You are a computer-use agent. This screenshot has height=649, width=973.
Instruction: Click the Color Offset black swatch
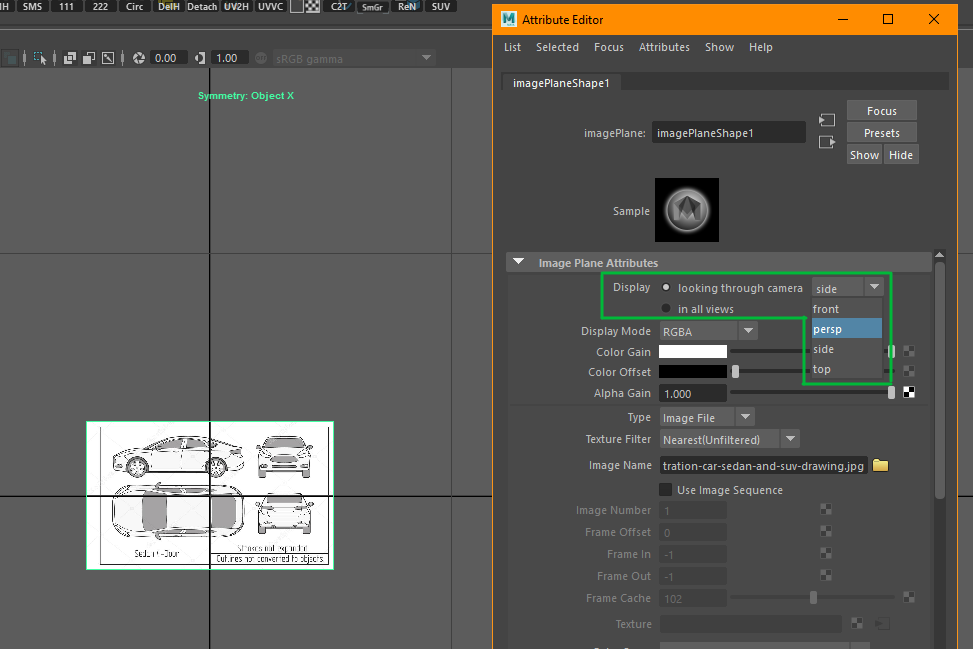coord(692,372)
